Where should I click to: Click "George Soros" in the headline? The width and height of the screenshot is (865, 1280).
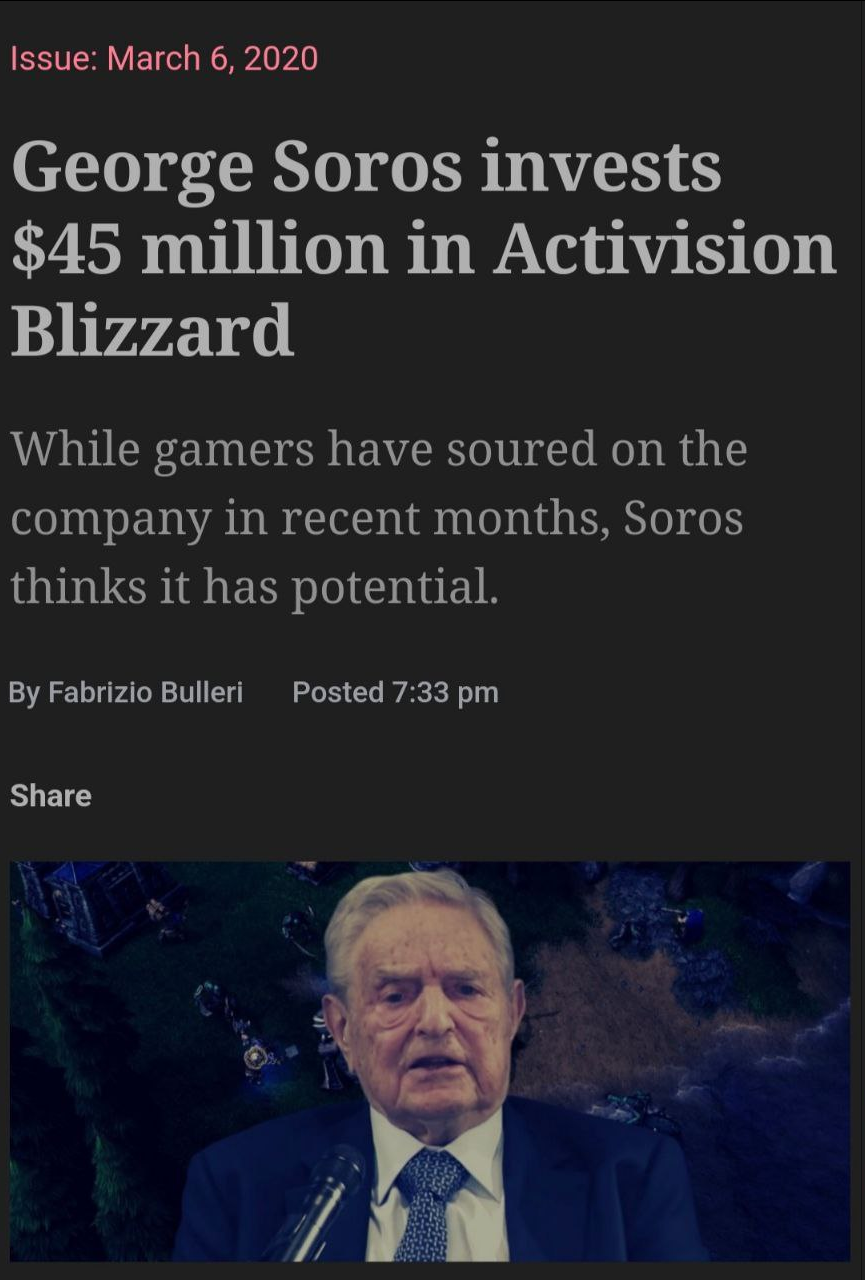236,167
